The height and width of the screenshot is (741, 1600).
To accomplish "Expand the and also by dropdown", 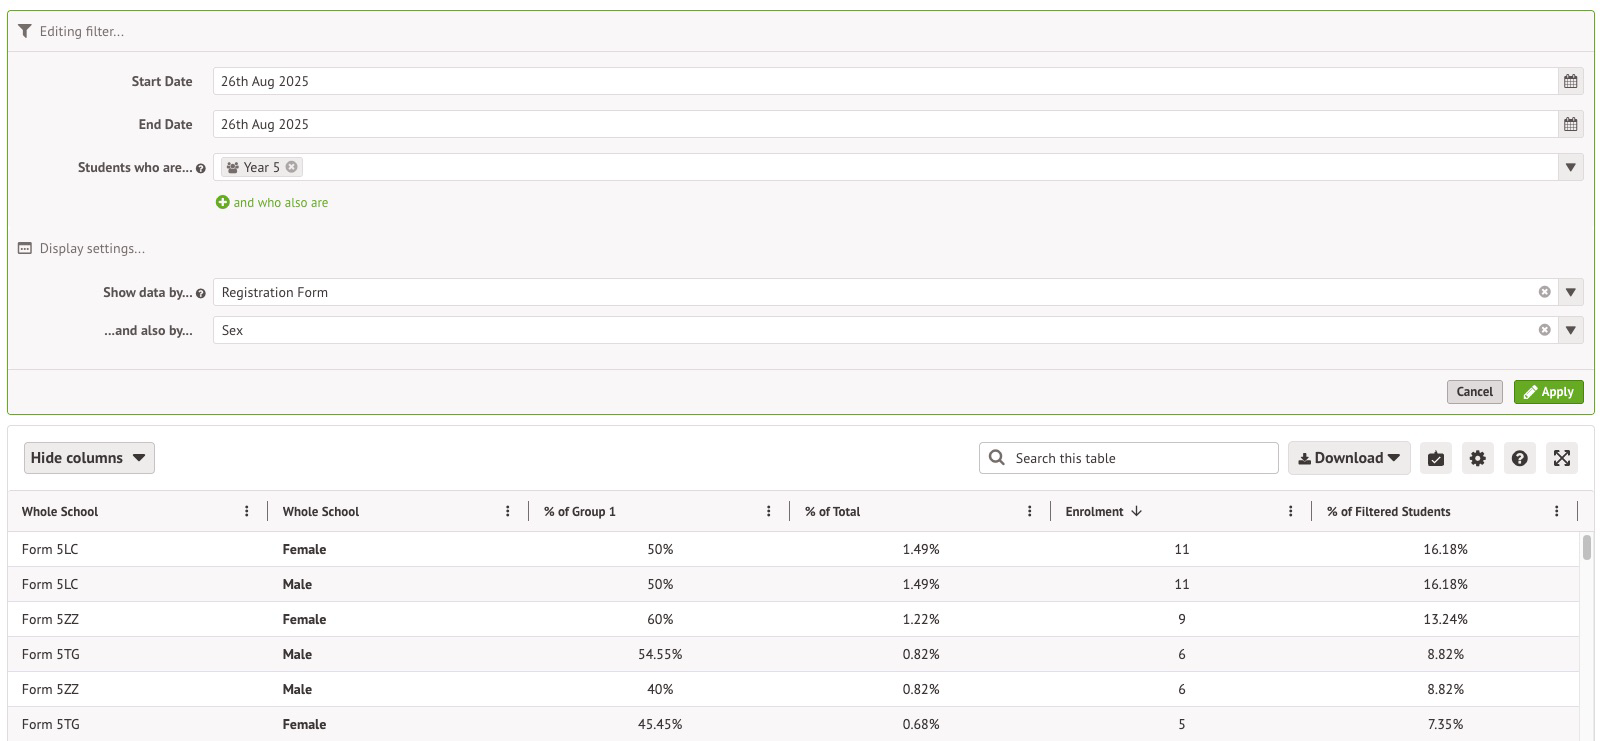I will (x=1570, y=330).
